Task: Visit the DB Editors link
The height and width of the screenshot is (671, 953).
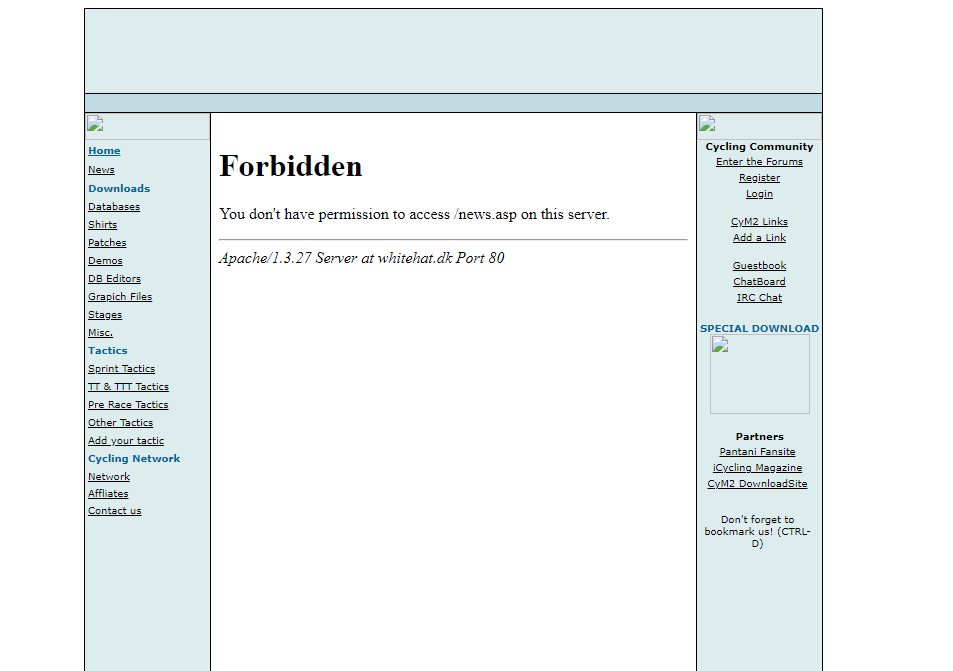Action: tap(114, 279)
